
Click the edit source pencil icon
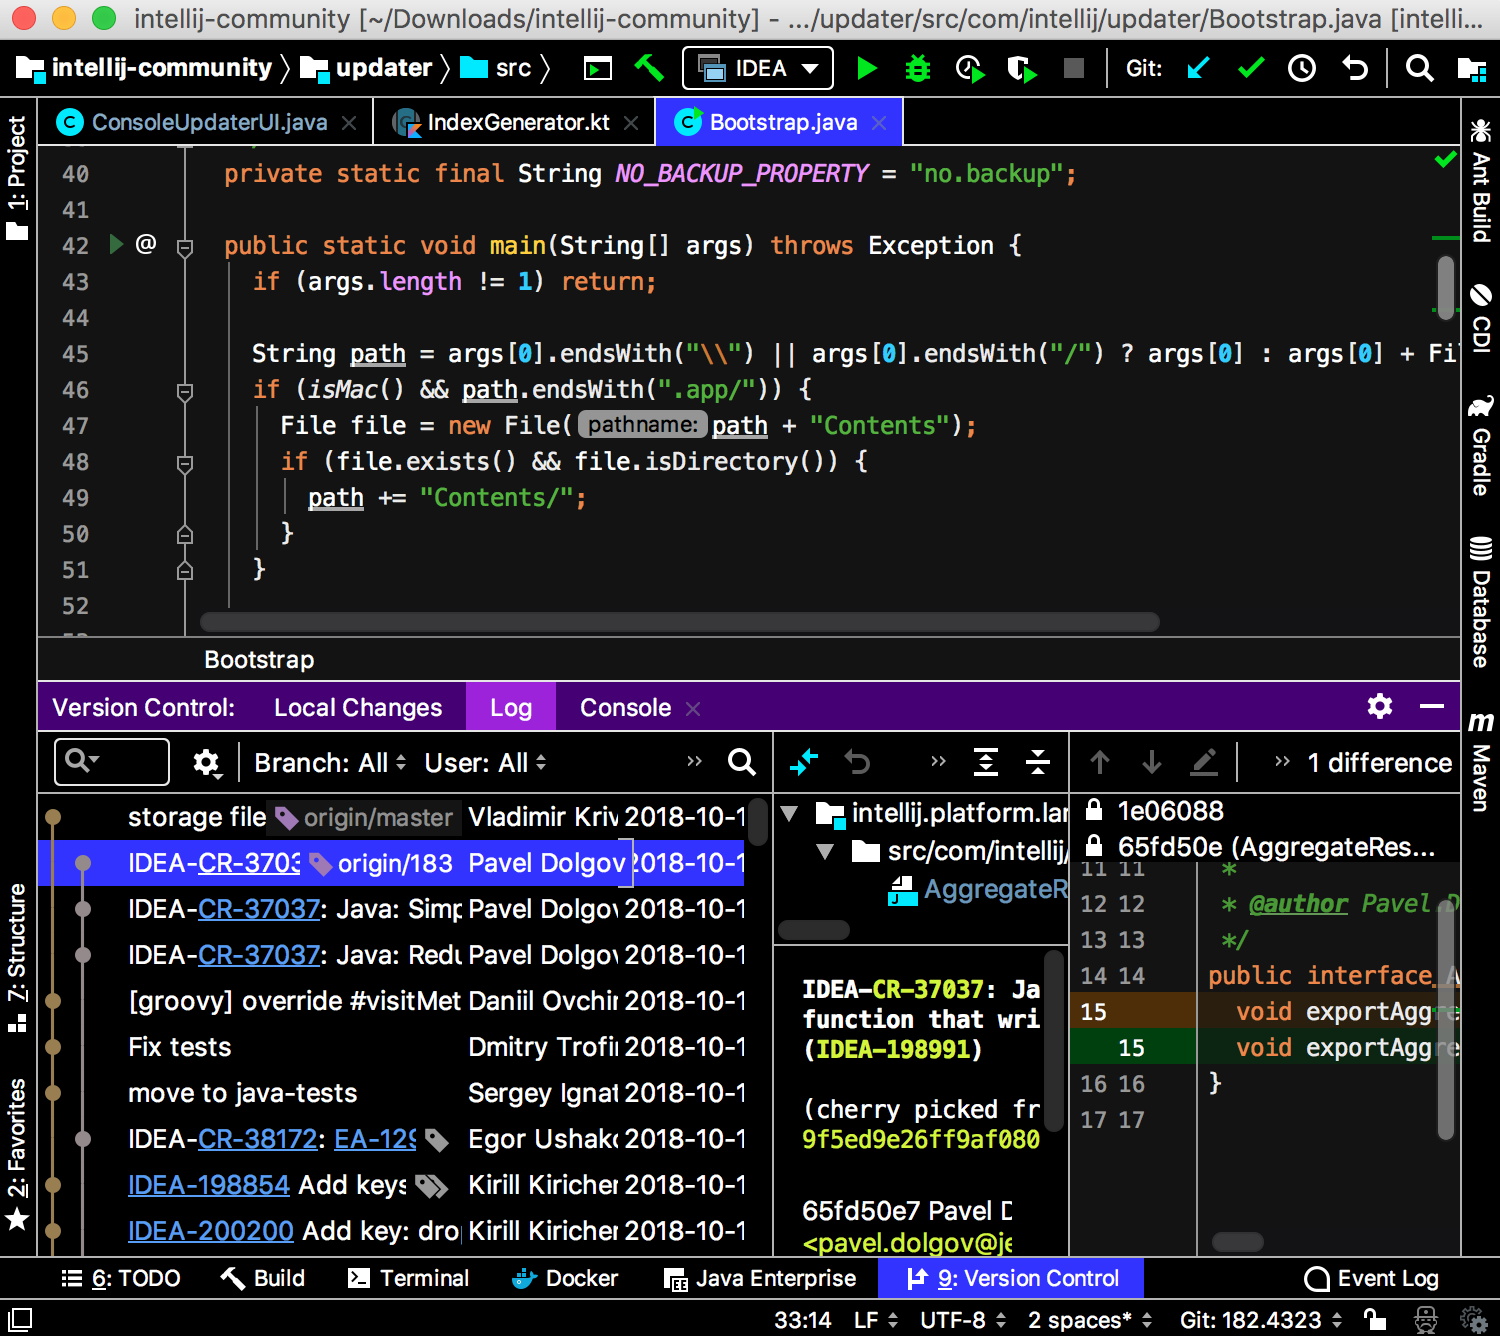(1204, 762)
